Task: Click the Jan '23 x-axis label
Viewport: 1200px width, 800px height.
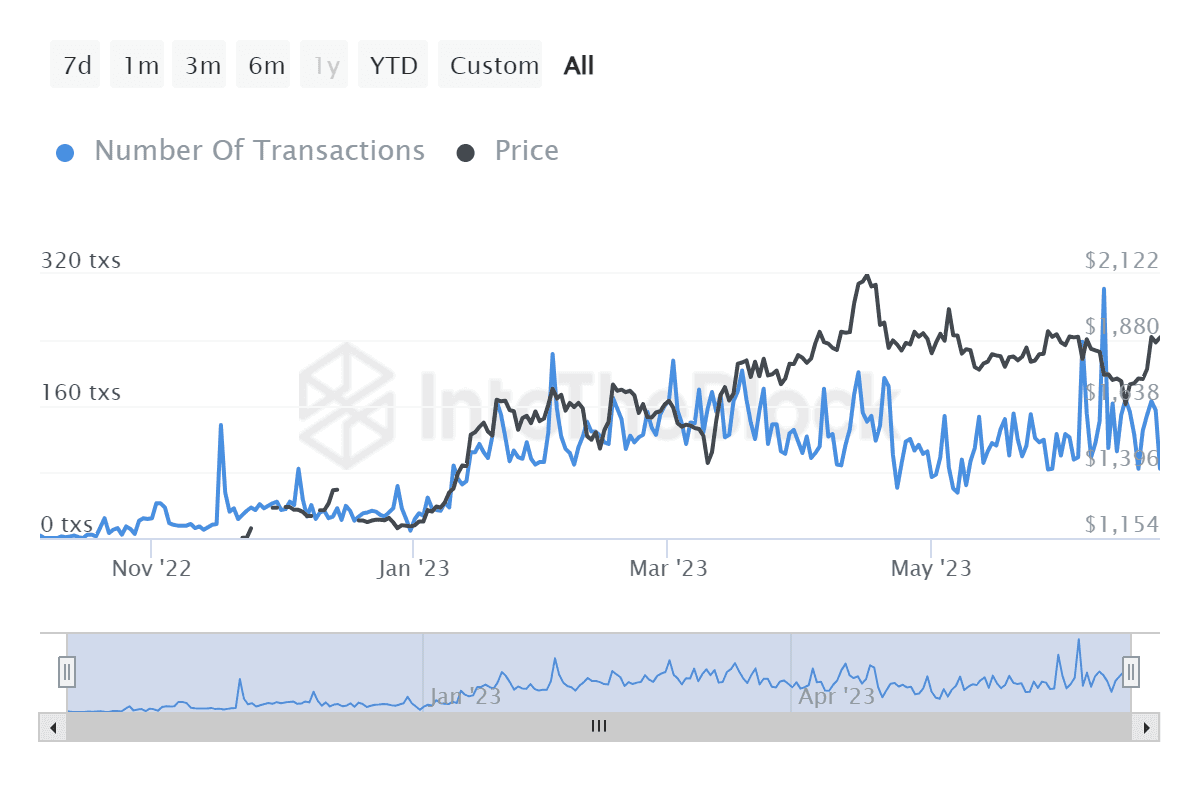Action: click(414, 569)
